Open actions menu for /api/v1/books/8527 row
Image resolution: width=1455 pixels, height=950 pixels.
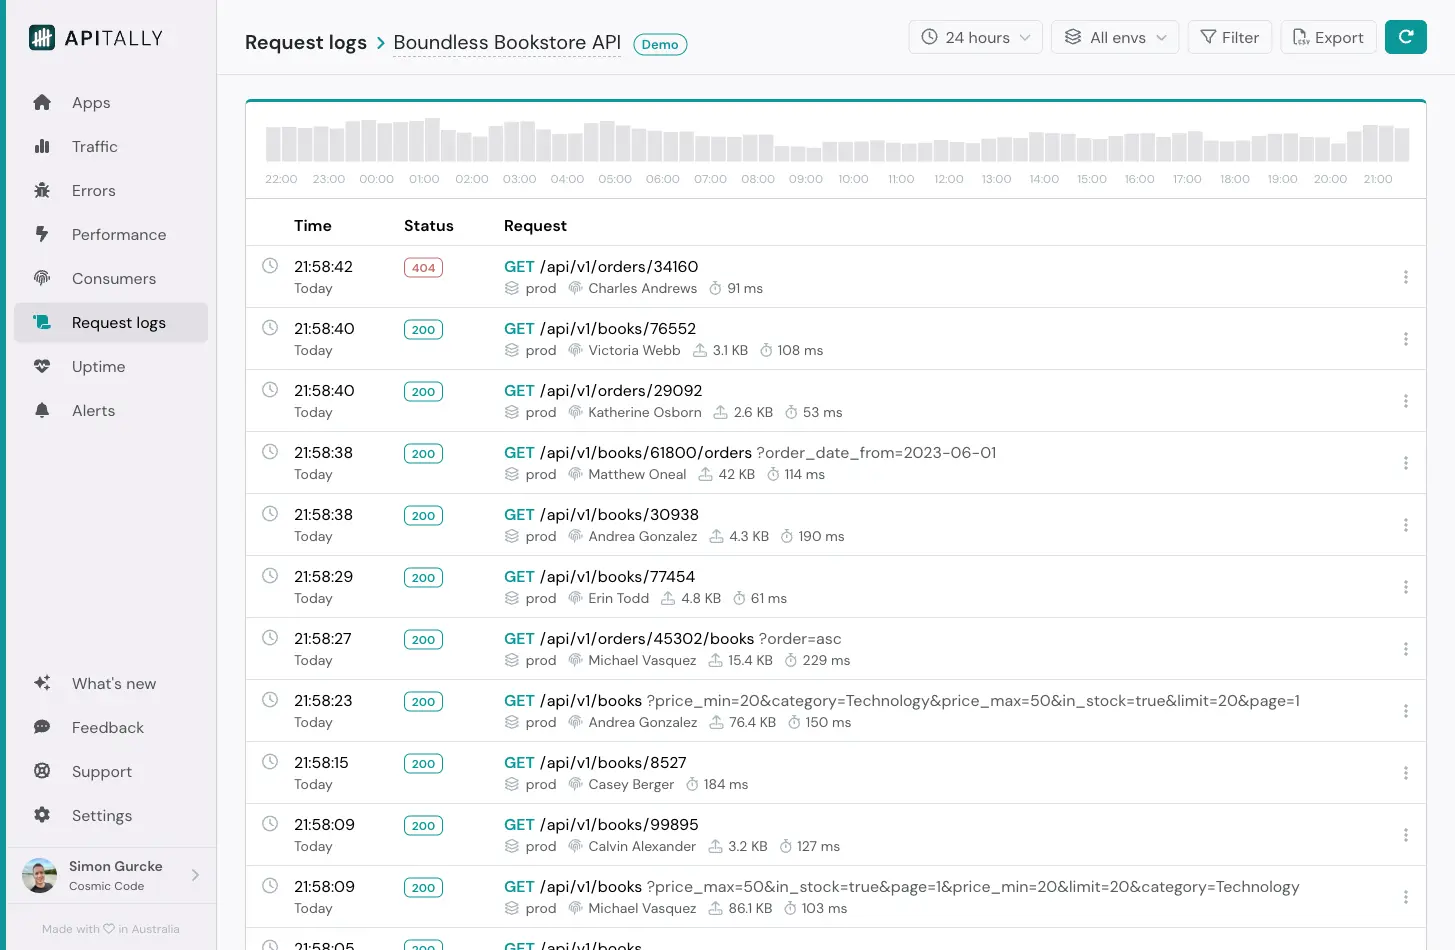(1406, 773)
